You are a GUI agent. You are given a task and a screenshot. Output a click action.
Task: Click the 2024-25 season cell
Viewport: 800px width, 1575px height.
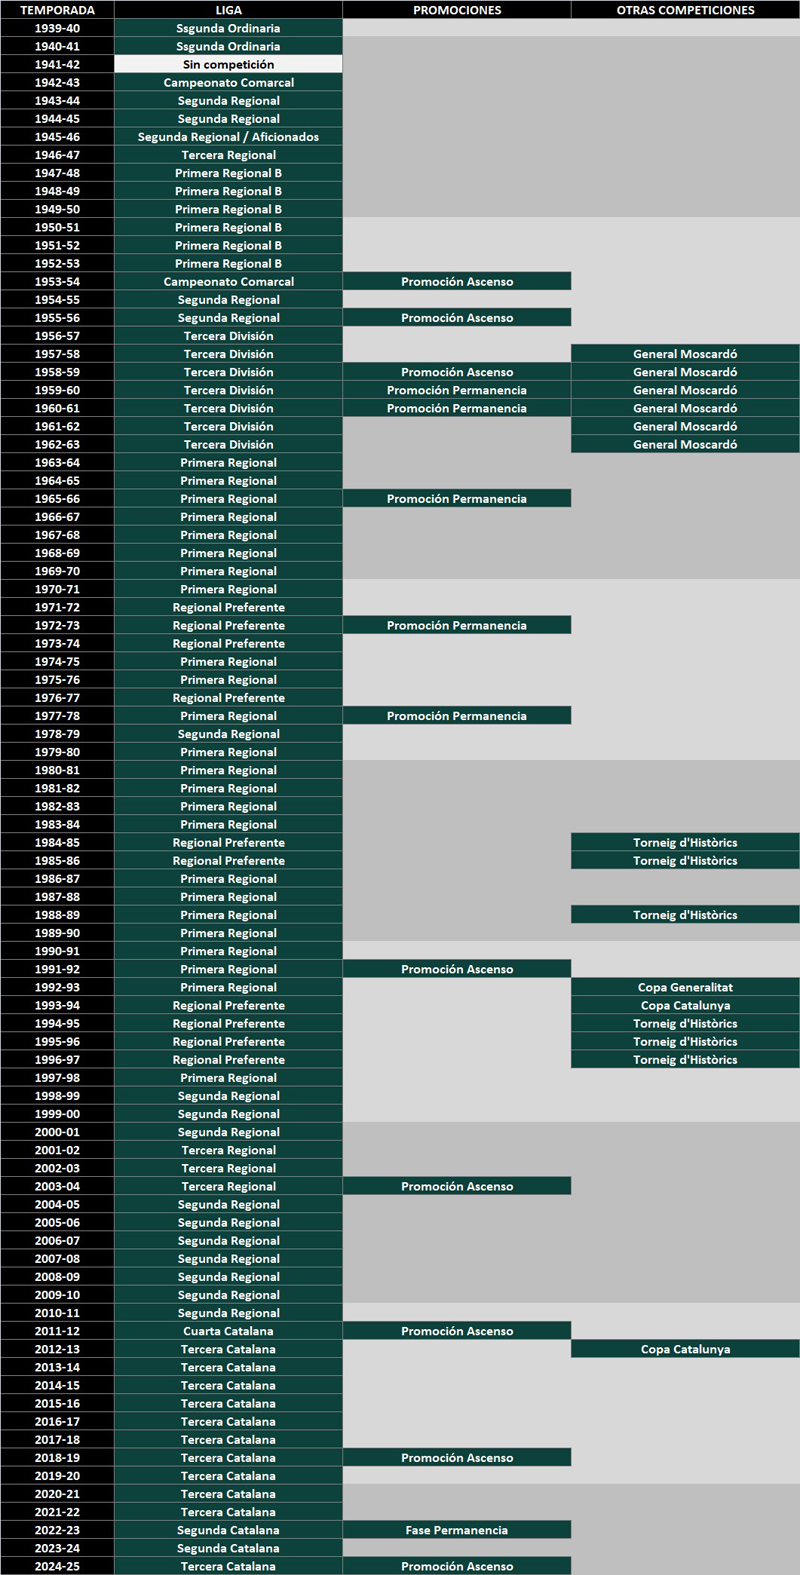point(57,1566)
